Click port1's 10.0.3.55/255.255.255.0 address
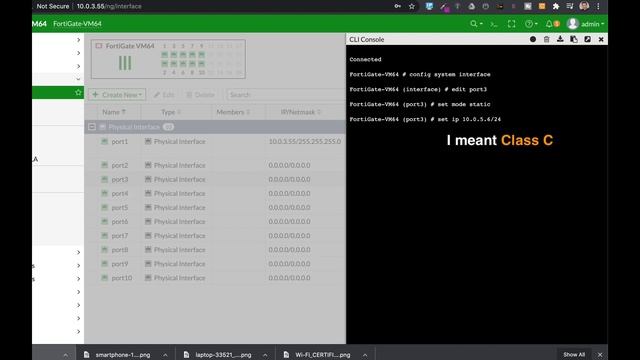The width and height of the screenshot is (640, 360). click(x=304, y=141)
